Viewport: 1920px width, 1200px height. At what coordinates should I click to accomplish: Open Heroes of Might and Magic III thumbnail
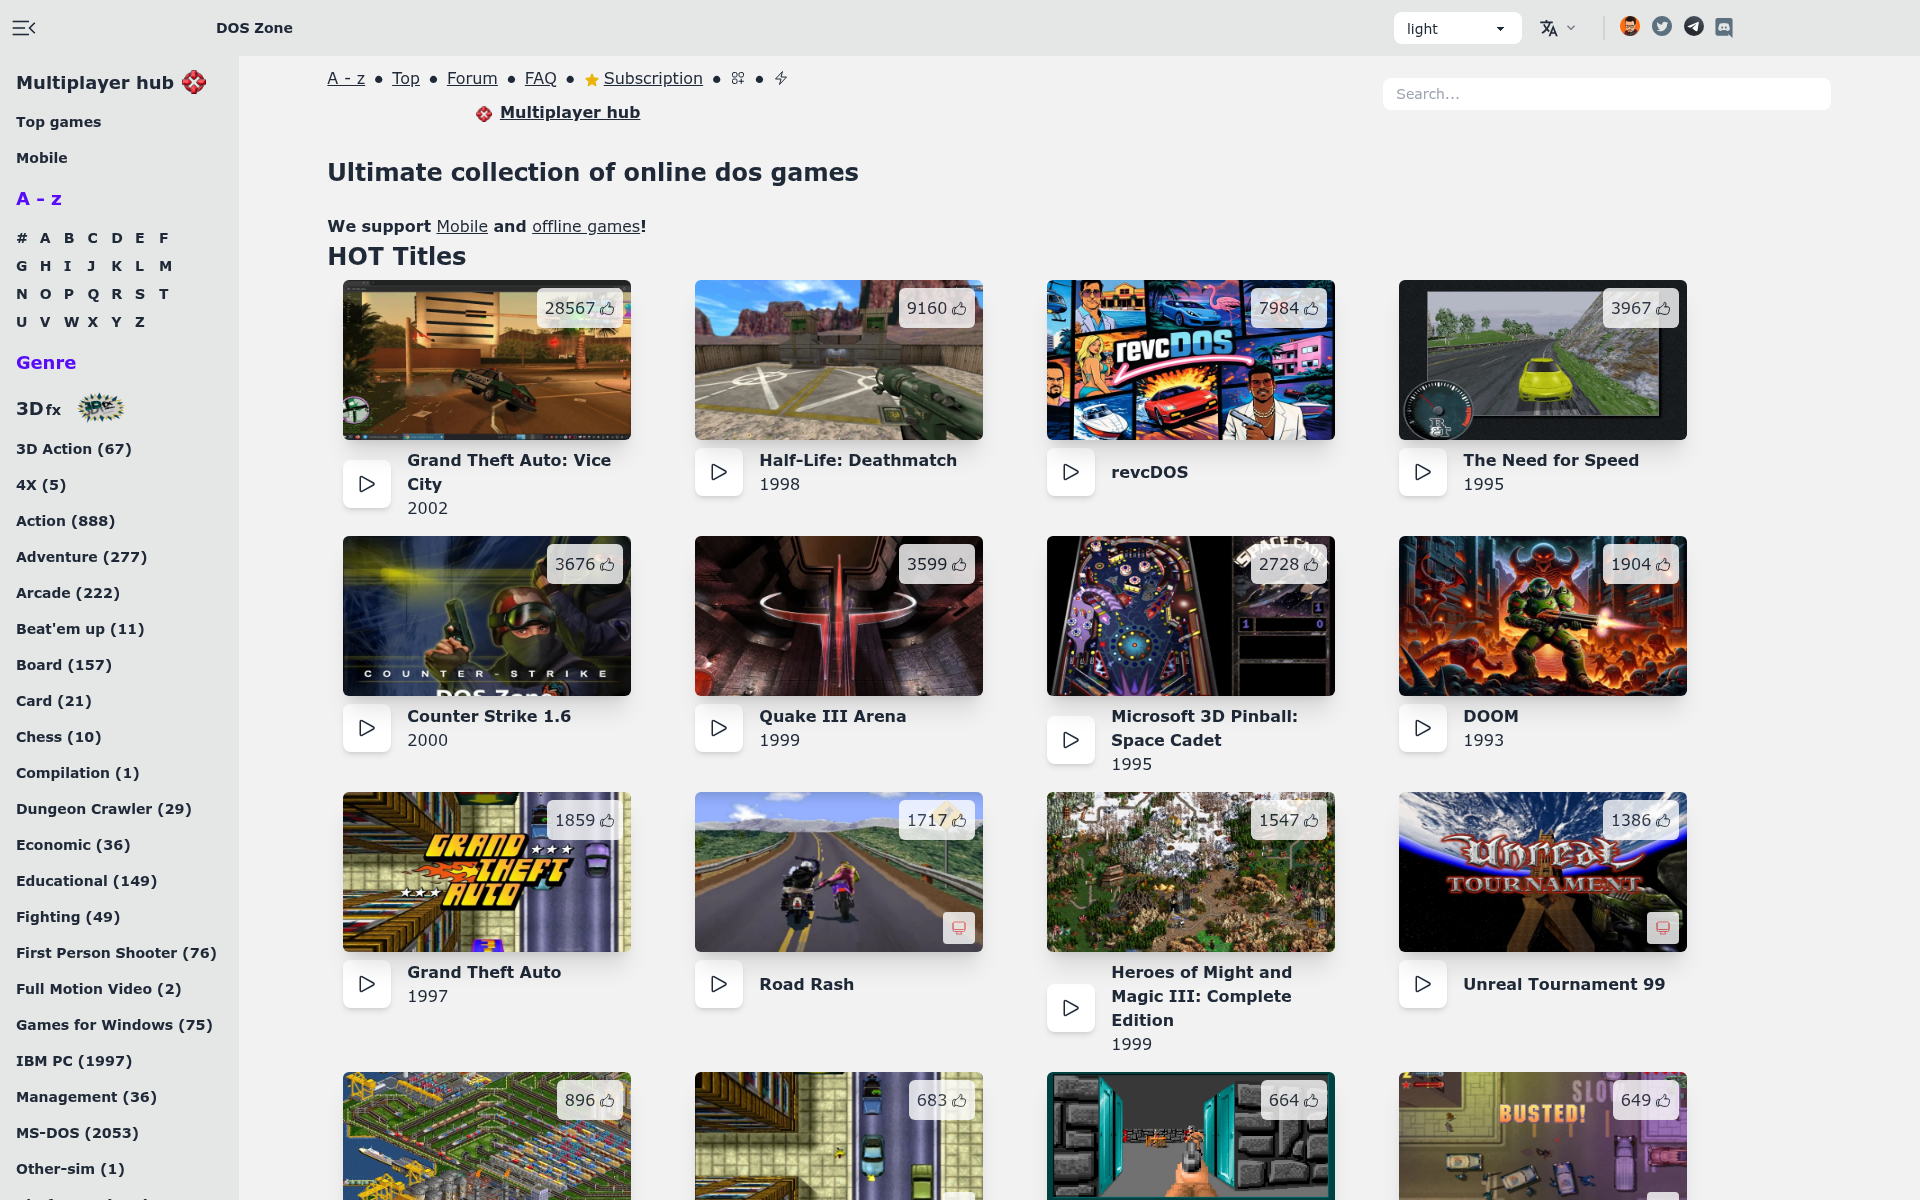click(x=1191, y=872)
